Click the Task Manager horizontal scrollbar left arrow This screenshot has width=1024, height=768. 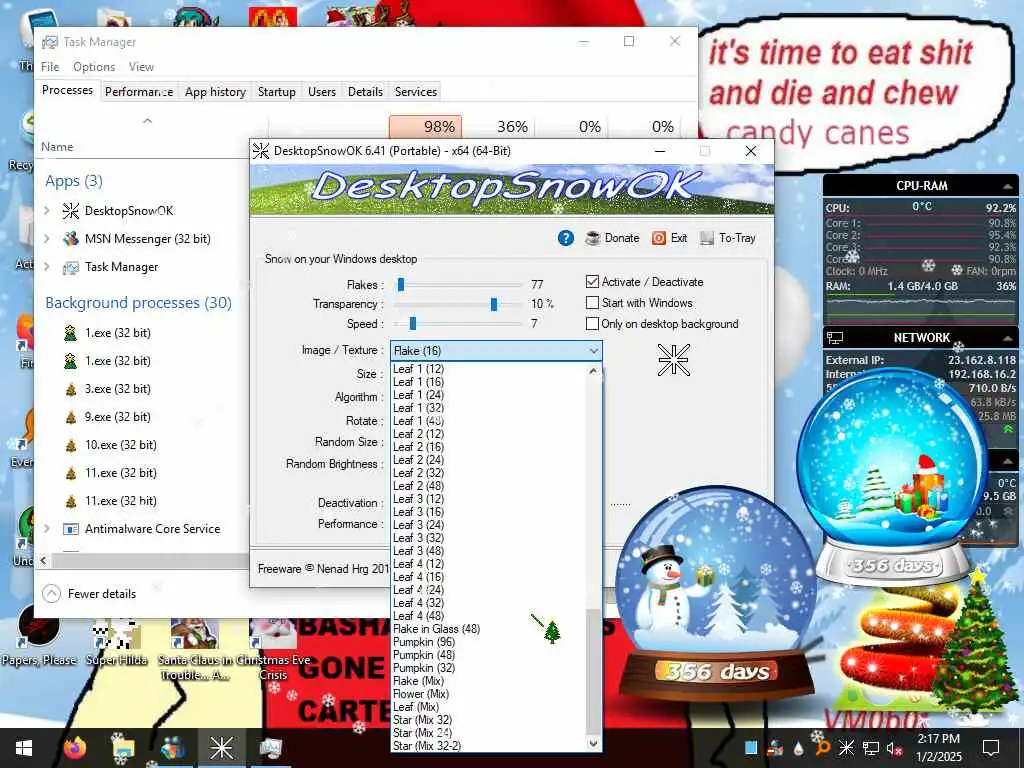(x=44, y=560)
